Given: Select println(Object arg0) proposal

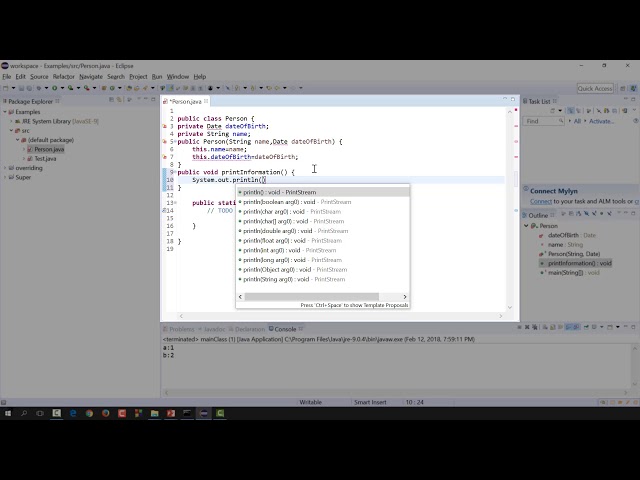Looking at the screenshot, I should point(322,269).
